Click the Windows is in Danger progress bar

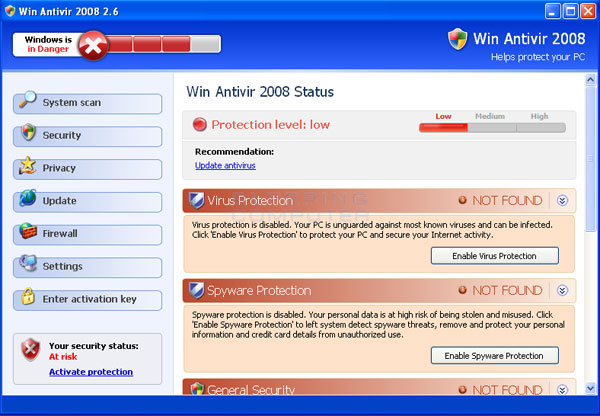point(163,44)
